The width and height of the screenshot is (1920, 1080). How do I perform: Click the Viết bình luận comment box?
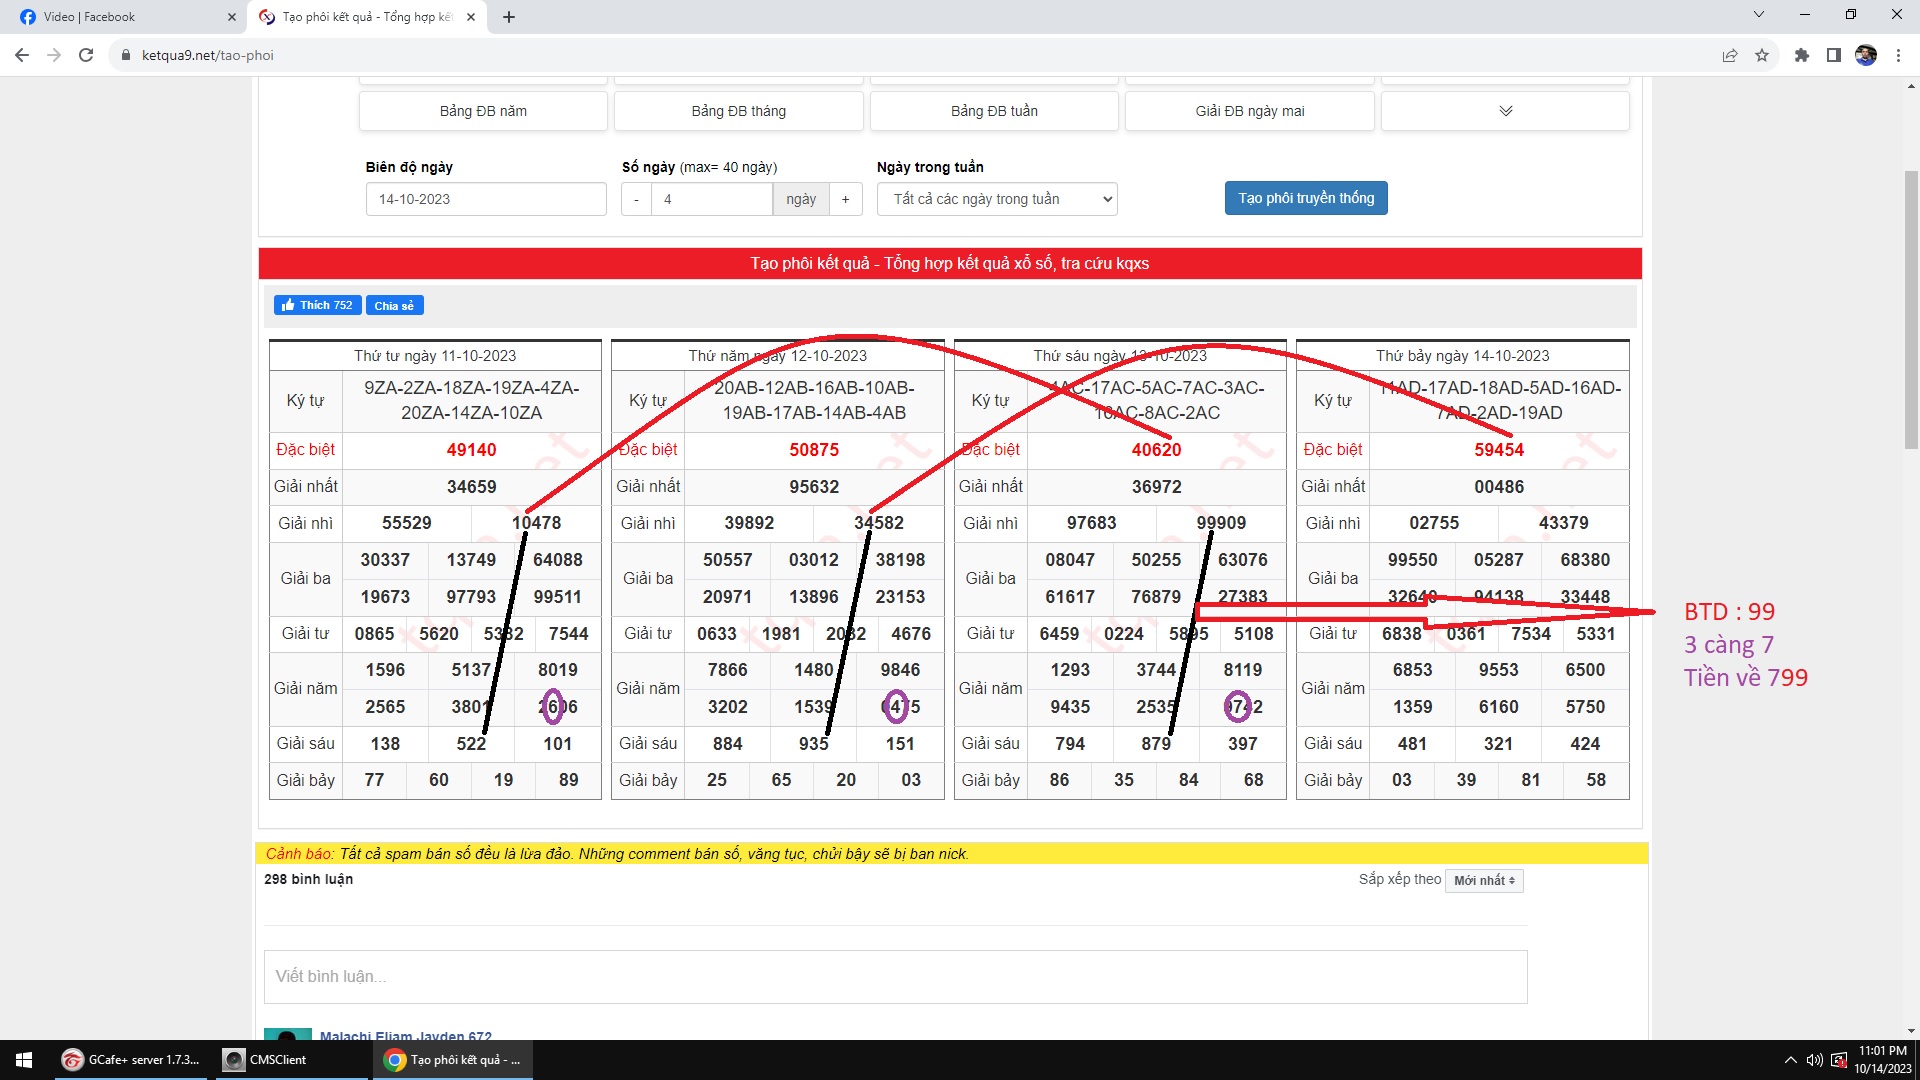click(895, 976)
